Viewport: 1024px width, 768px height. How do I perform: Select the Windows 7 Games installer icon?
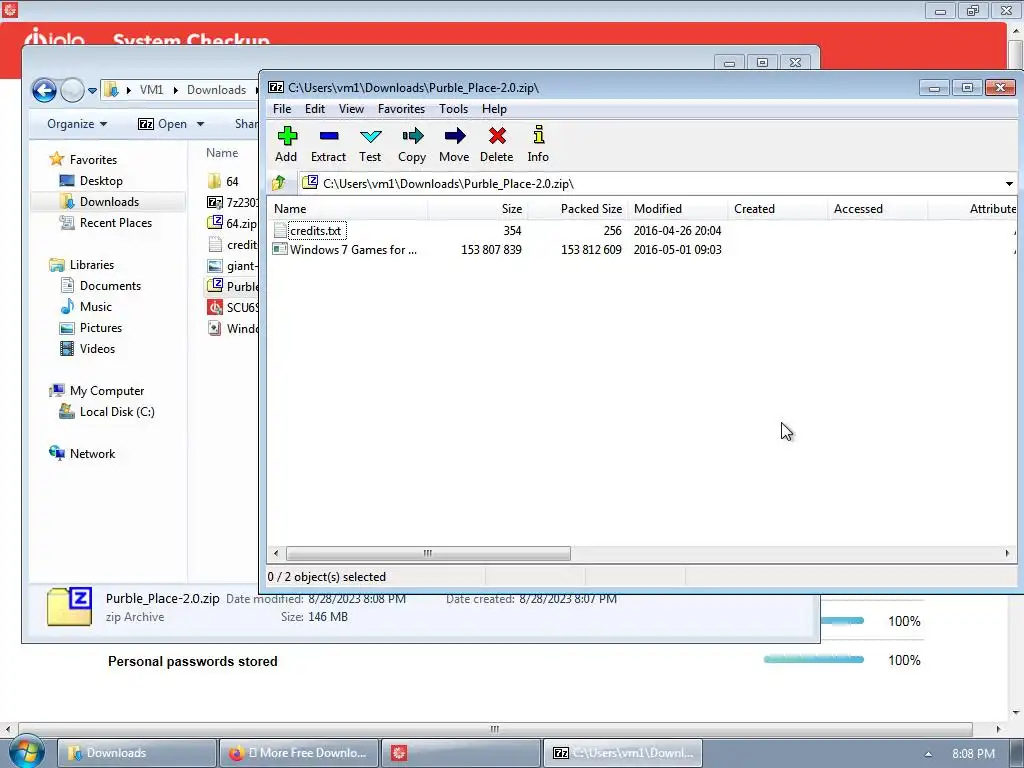tap(280, 249)
